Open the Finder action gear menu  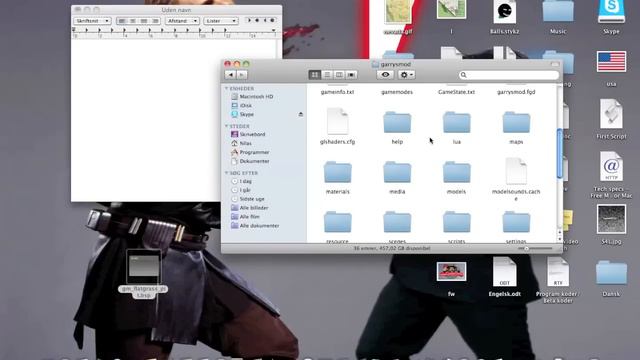coord(407,75)
